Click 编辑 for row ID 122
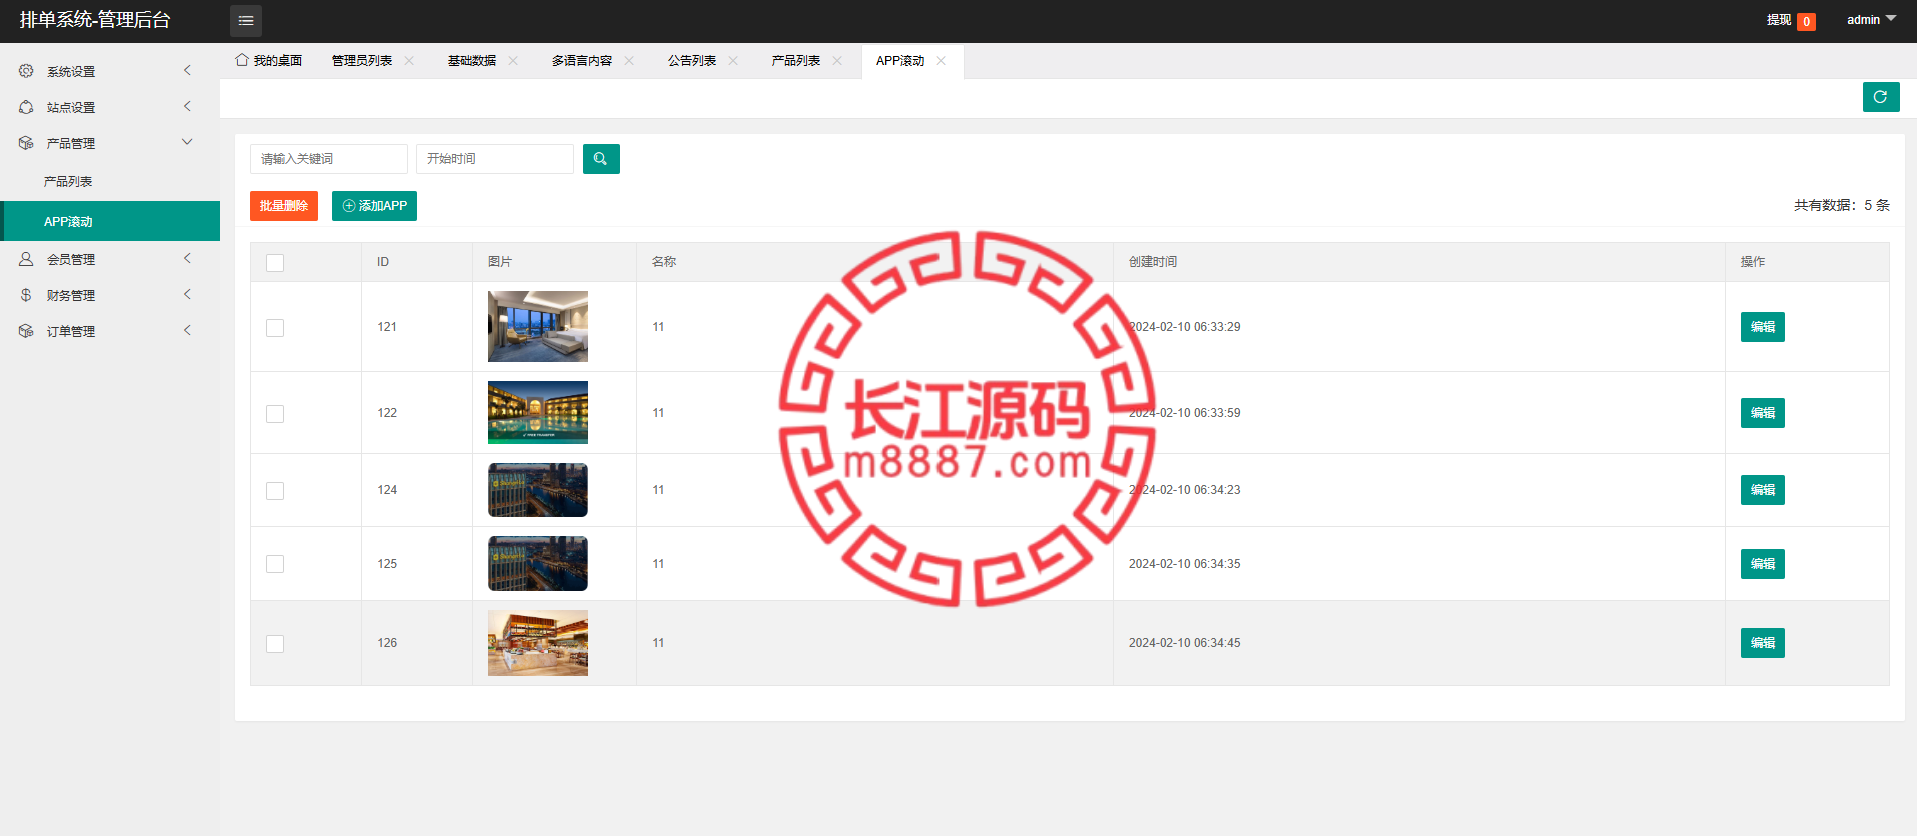Viewport: 1917px width, 836px height. pos(1763,413)
